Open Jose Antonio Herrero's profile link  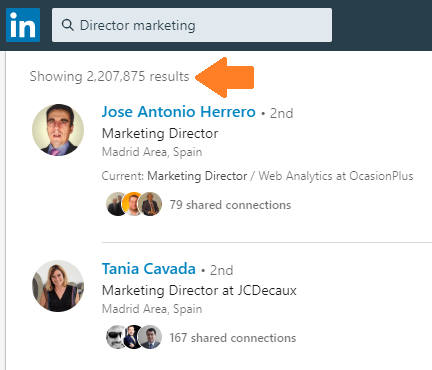tap(178, 112)
